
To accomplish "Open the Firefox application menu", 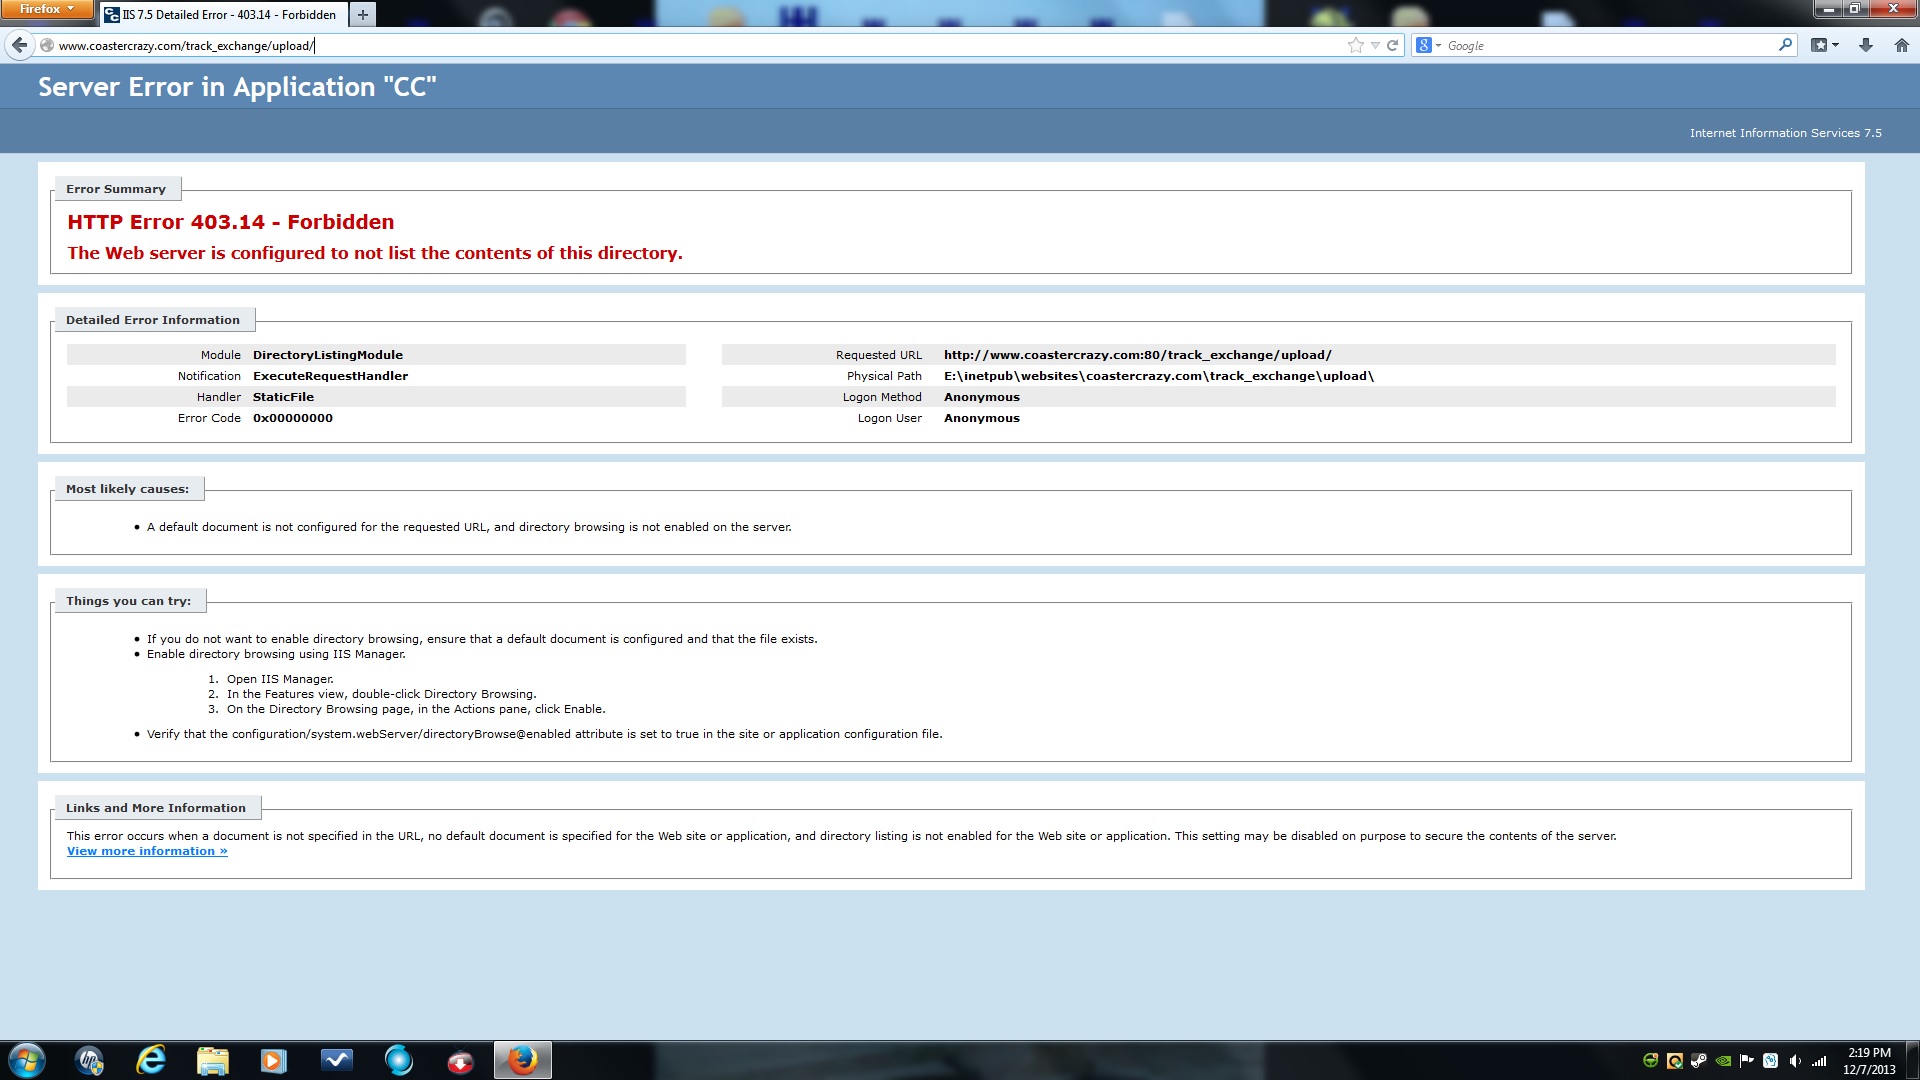I will [x=47, y=9].
